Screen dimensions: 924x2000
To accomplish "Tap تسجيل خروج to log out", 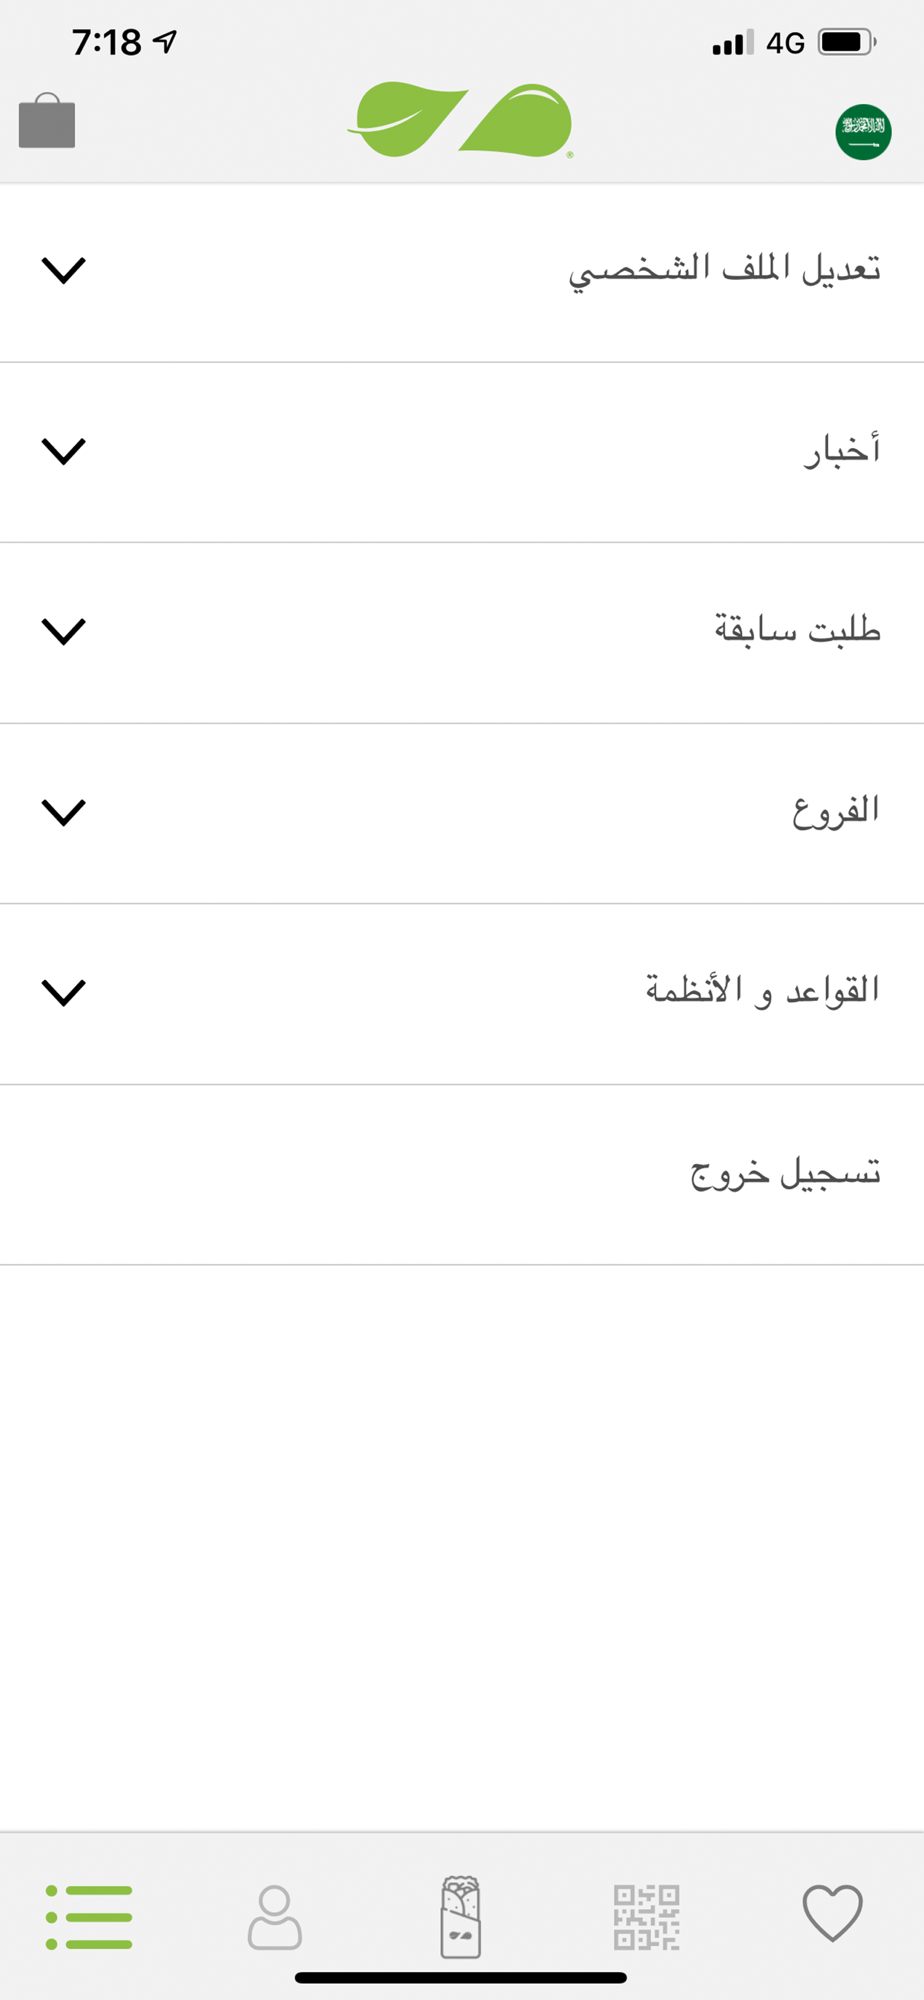I will [x=785, y=1173].
